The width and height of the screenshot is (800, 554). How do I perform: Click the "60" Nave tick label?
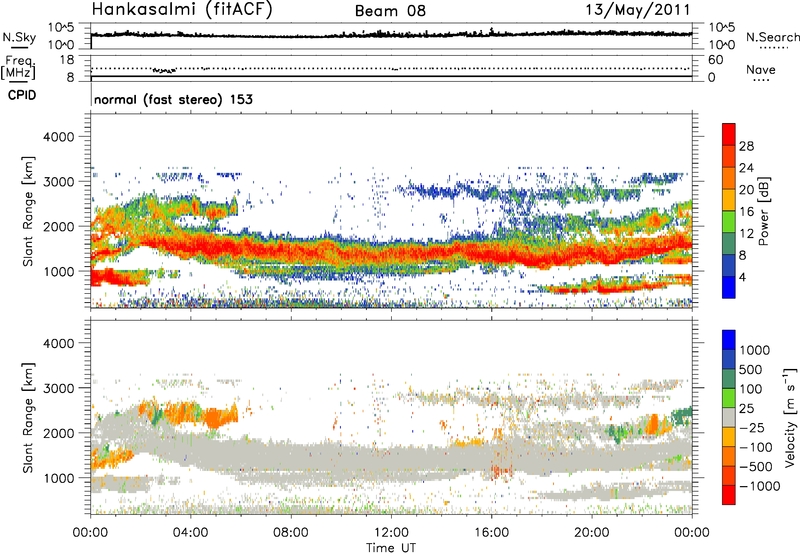pyautogui.click(x=715, y=60)
